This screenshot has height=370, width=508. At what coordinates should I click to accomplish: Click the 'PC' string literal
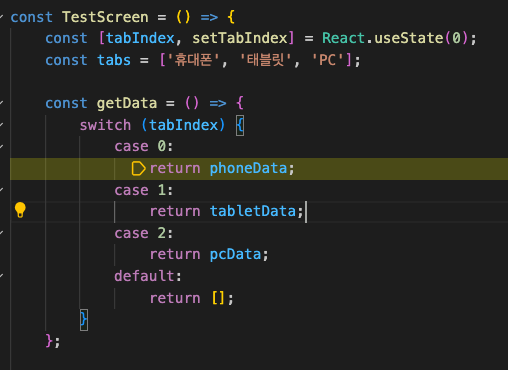click(x=327, y=60)
